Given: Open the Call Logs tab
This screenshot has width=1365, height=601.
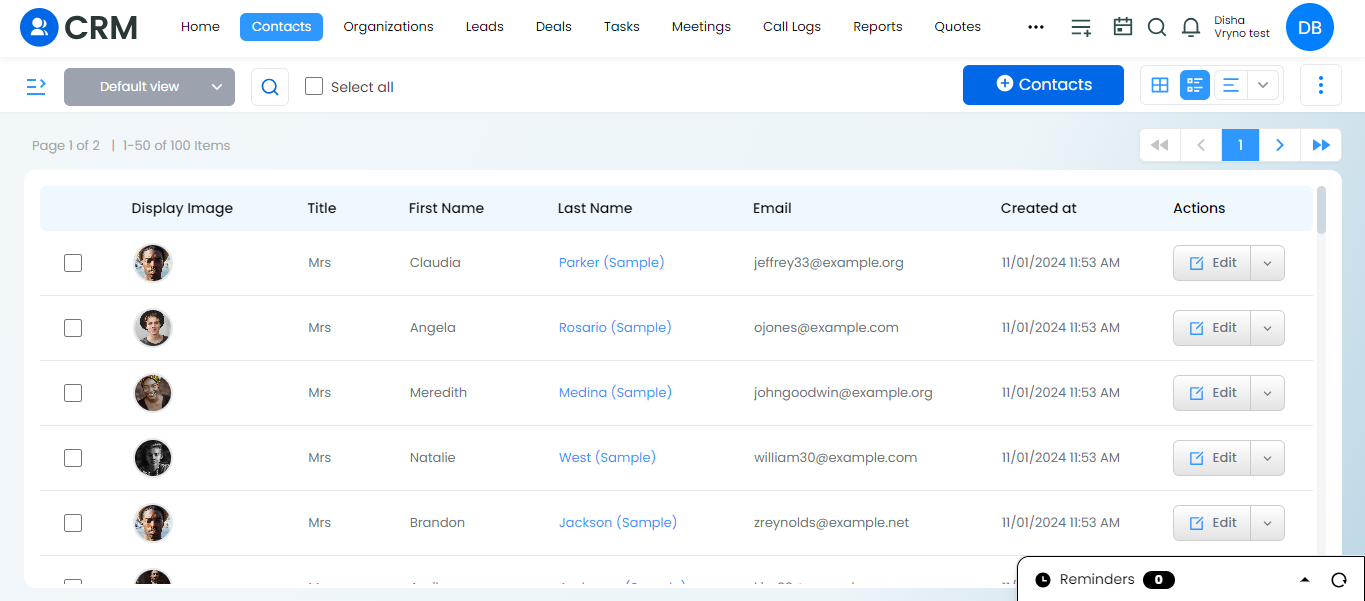Looking at the screenshot, I should [791, 27].
